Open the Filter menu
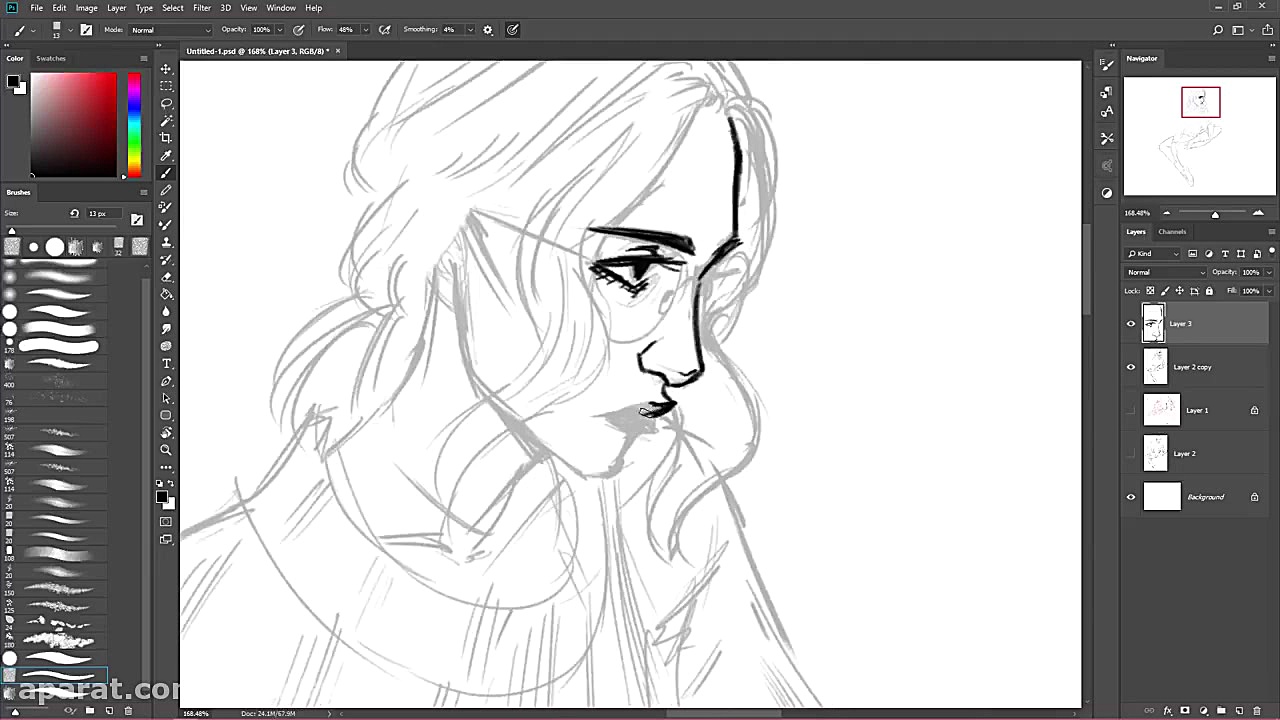Viewport: 1280px width, 720px height. coord(202,8)
